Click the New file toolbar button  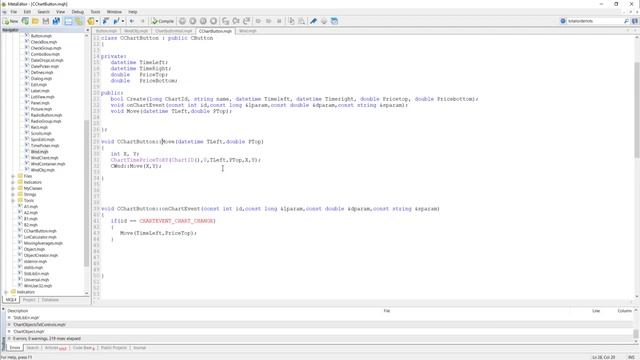pos(11,21)
